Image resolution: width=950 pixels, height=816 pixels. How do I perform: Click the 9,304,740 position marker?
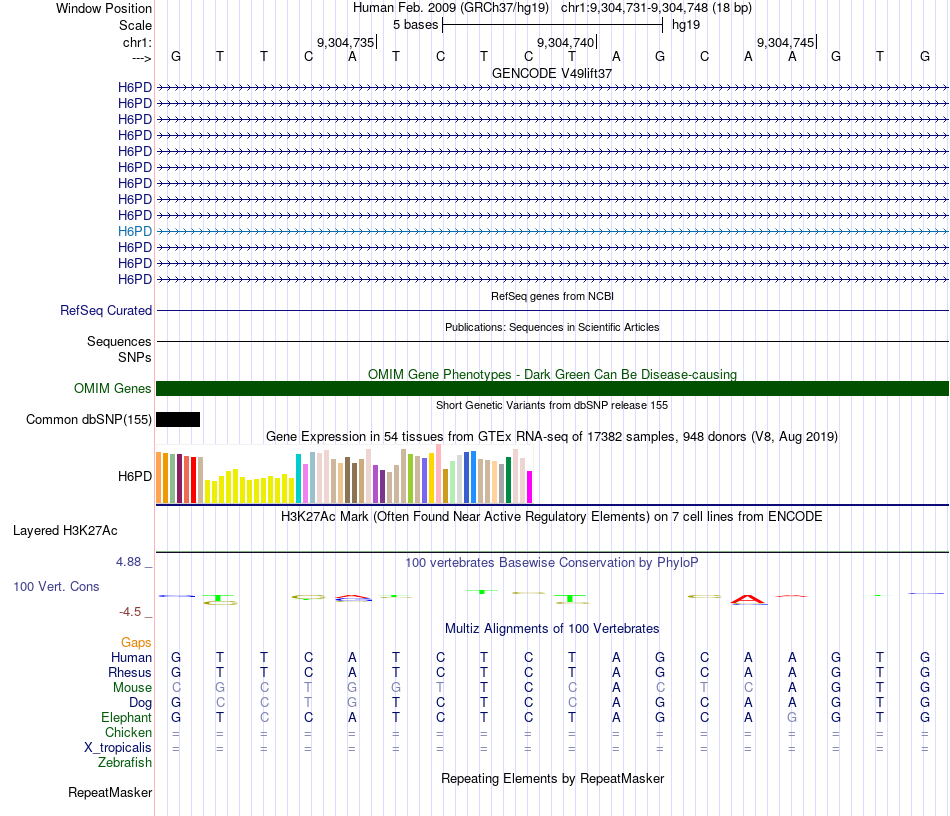565,42
